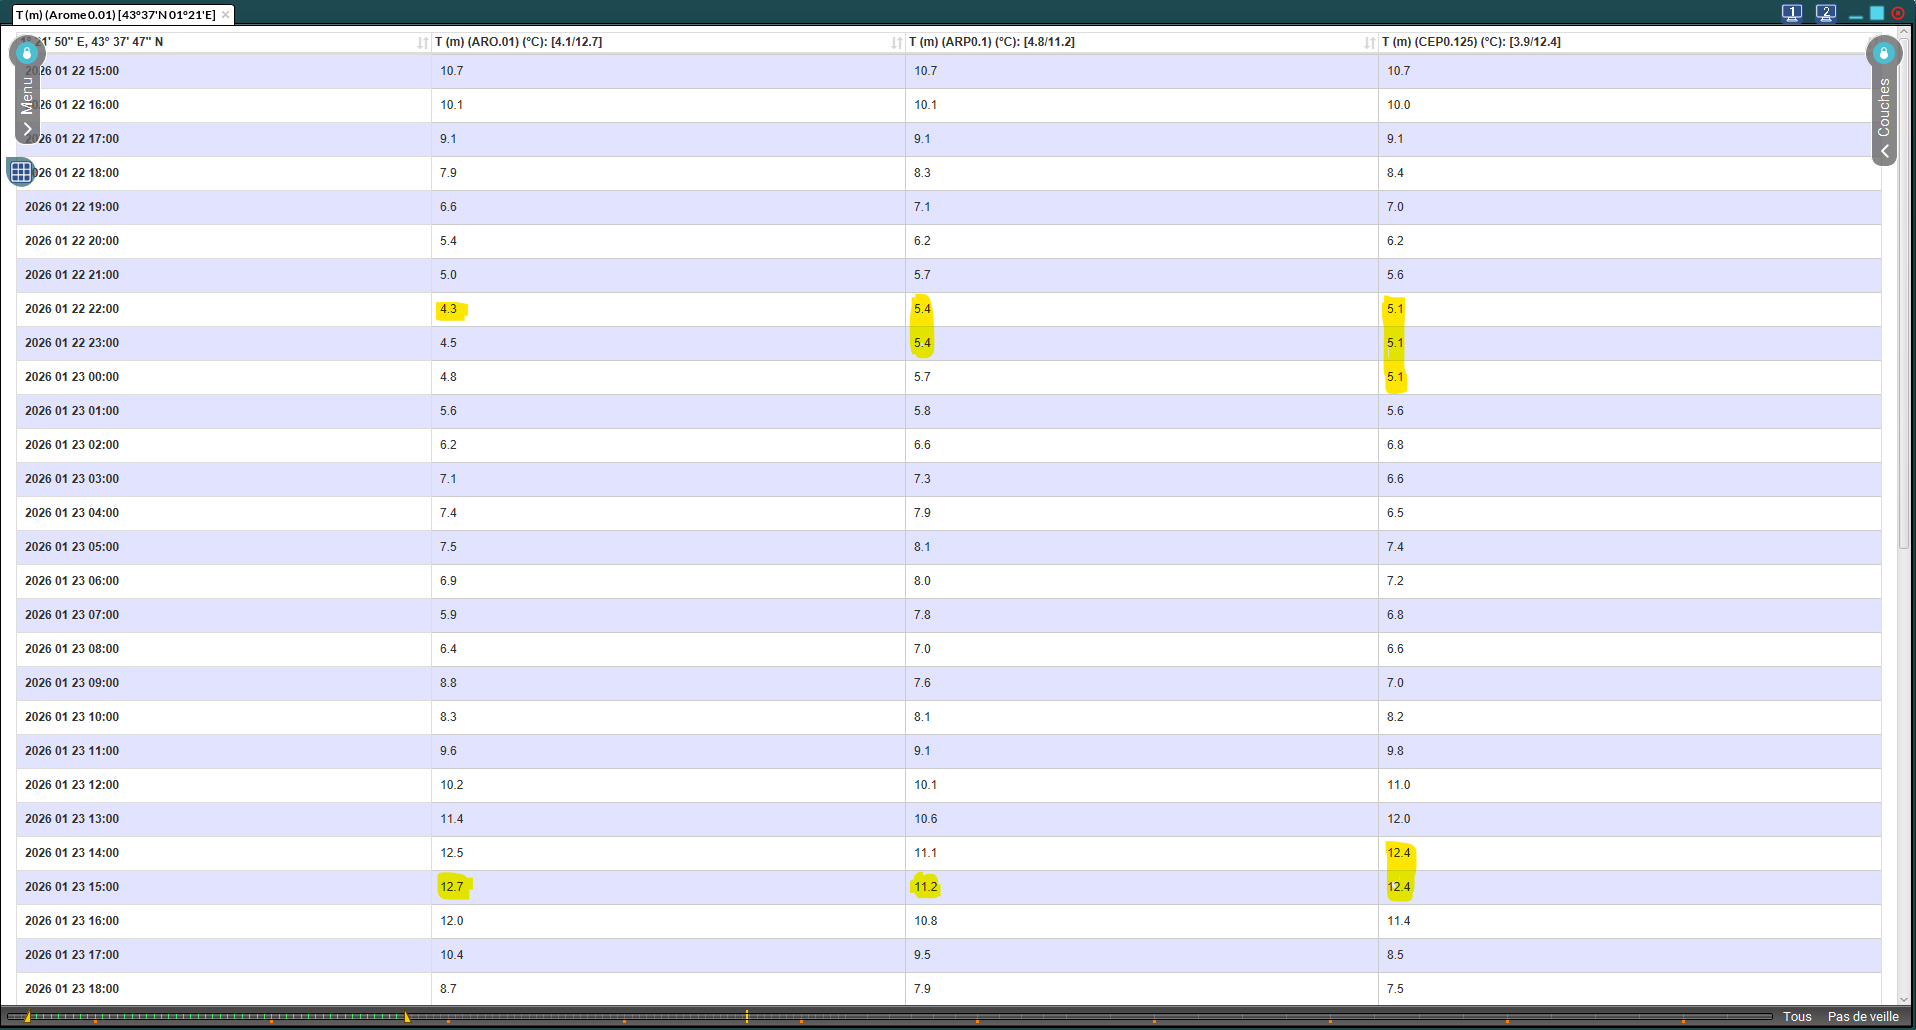
Task: Sort by the coordinates date column arrows
Action: 422,42
